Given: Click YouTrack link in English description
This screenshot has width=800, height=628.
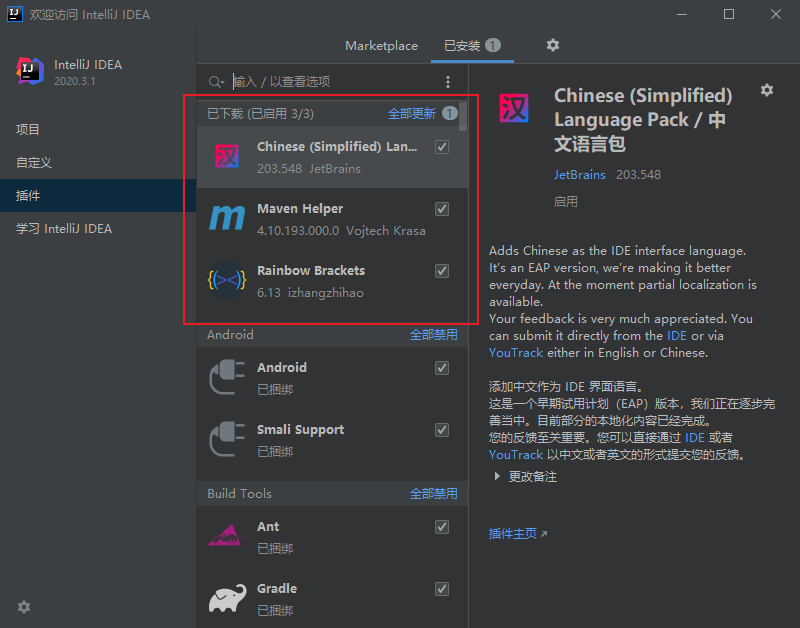Looking at the screenshot, I should [x=516, y=353].
